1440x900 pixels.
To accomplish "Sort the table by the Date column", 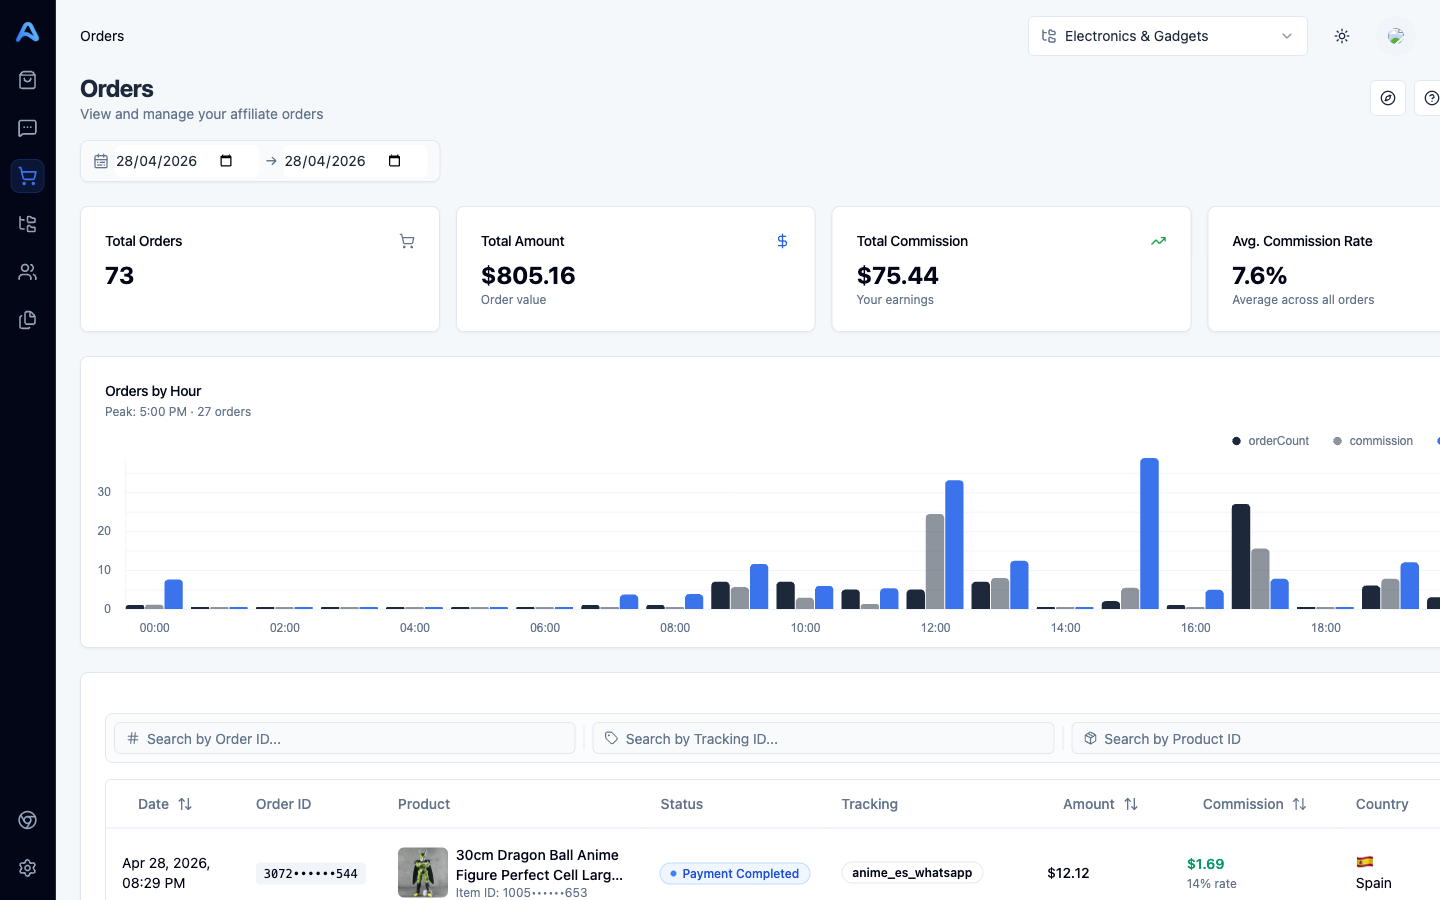I will point(166,804).
